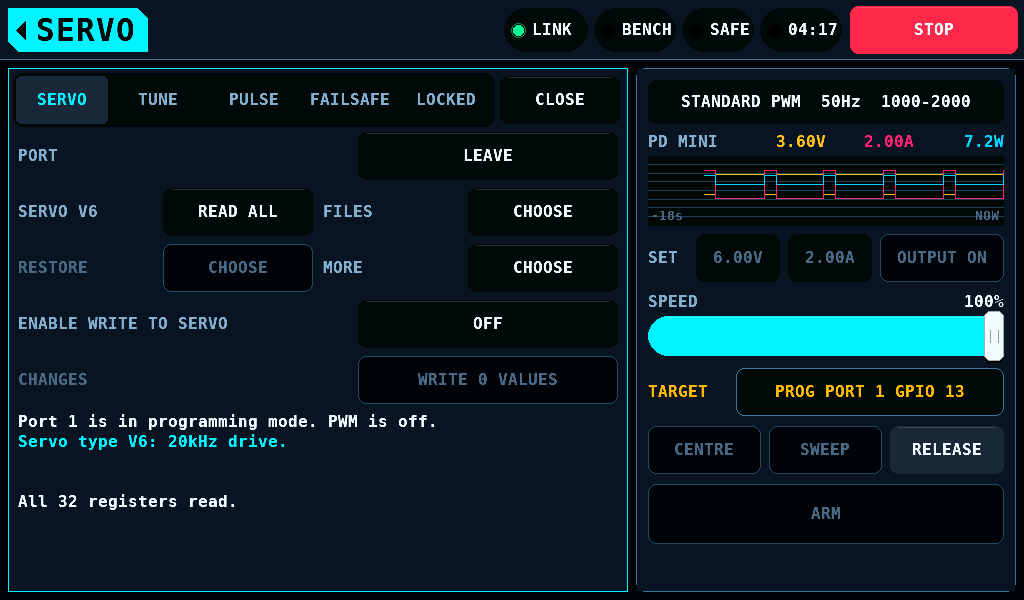Open the STANDARD PWM 50Hz mode selector
The height and width of the screenshot is (600, 1024).
click(825, 102)
